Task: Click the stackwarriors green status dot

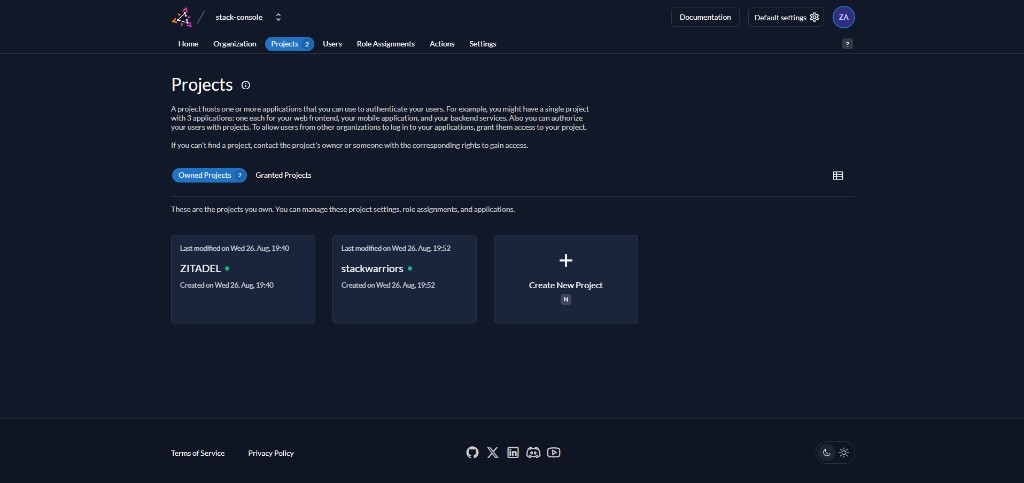Action: click(x=410, y=268)
